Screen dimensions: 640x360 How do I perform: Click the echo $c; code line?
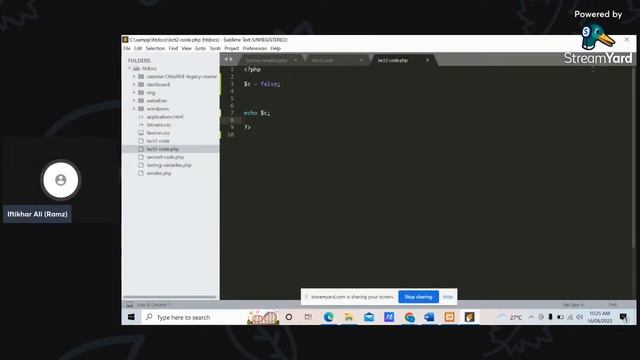pos(257,113)
